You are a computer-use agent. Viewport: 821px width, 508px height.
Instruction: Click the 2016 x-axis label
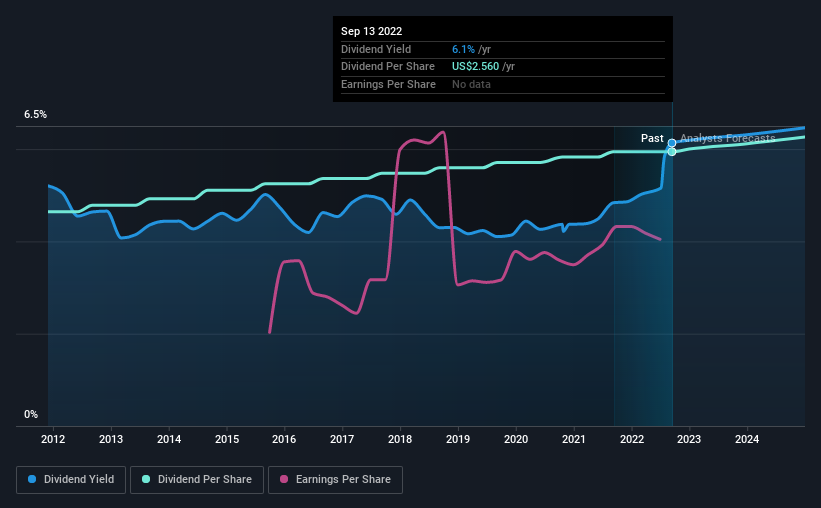coord(284,439)
